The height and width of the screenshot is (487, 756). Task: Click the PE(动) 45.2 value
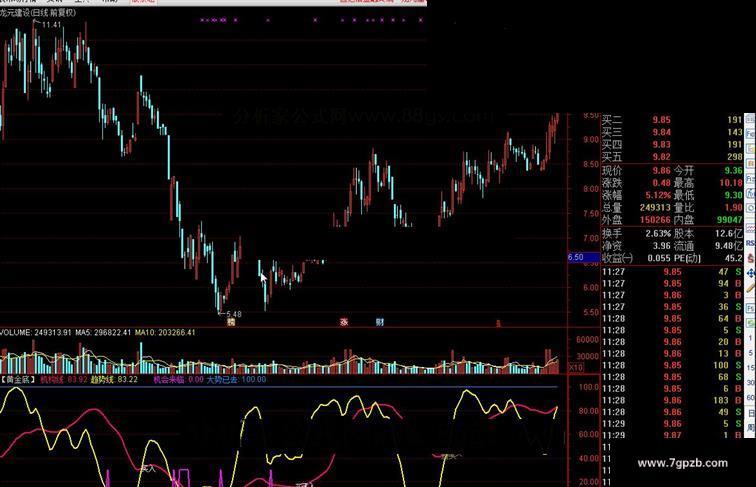pos(733,258)
